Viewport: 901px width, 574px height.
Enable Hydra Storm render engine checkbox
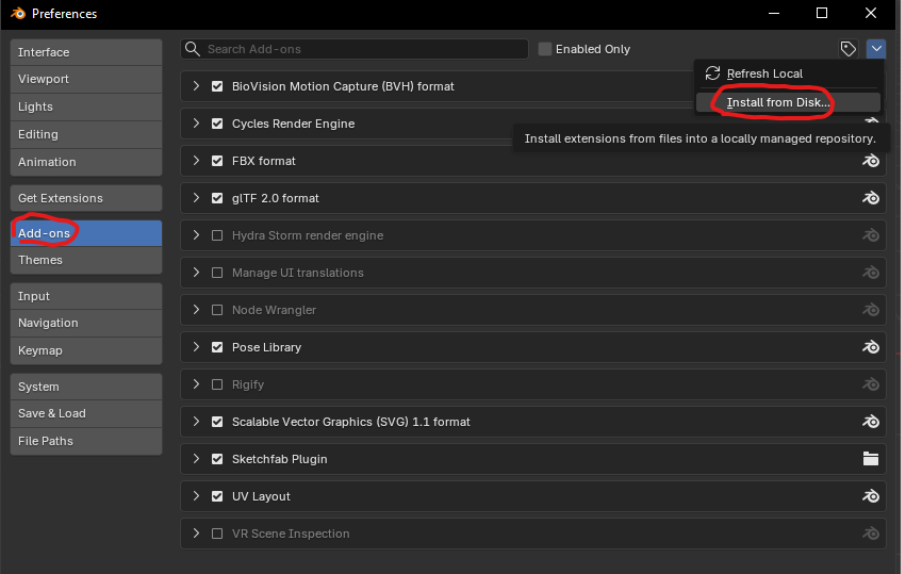[x=217, y=235]
